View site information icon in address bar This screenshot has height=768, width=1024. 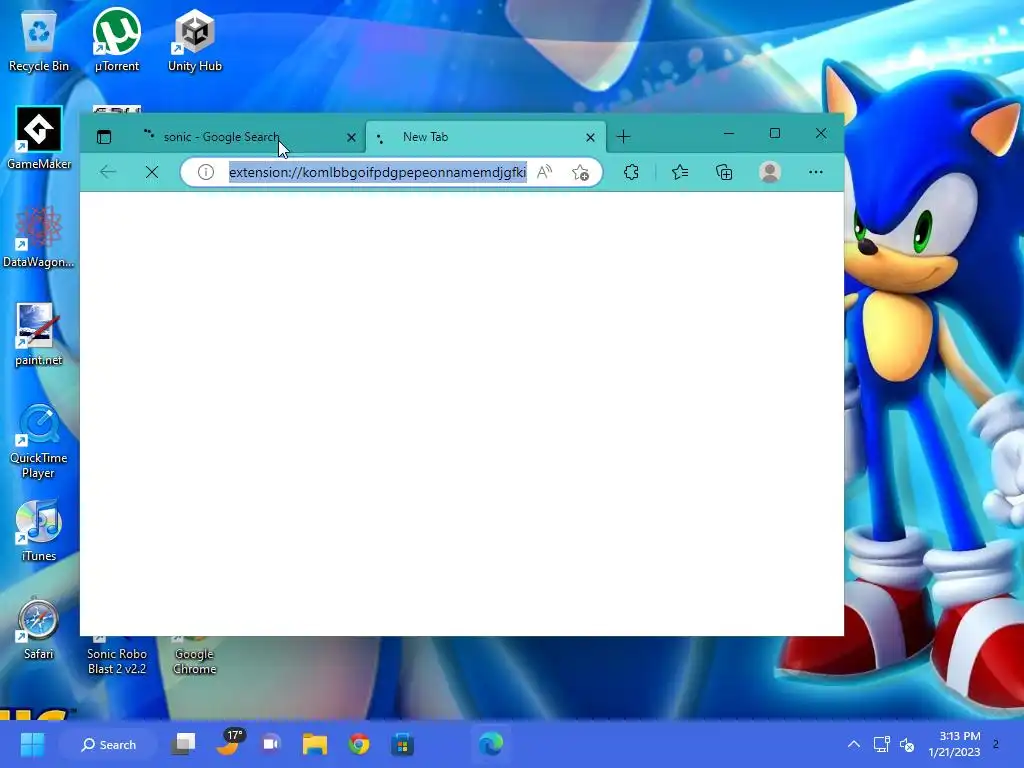click(206, 172)
